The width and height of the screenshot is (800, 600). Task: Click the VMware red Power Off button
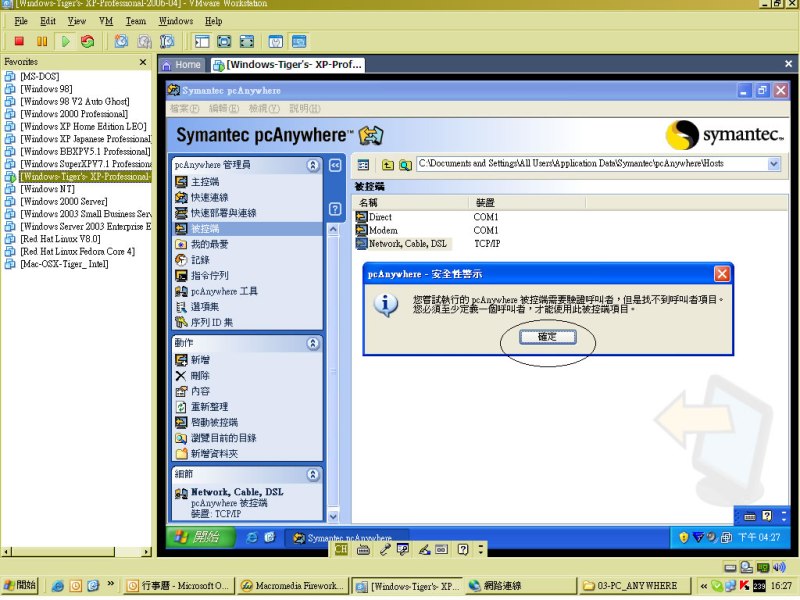(19, 41)
